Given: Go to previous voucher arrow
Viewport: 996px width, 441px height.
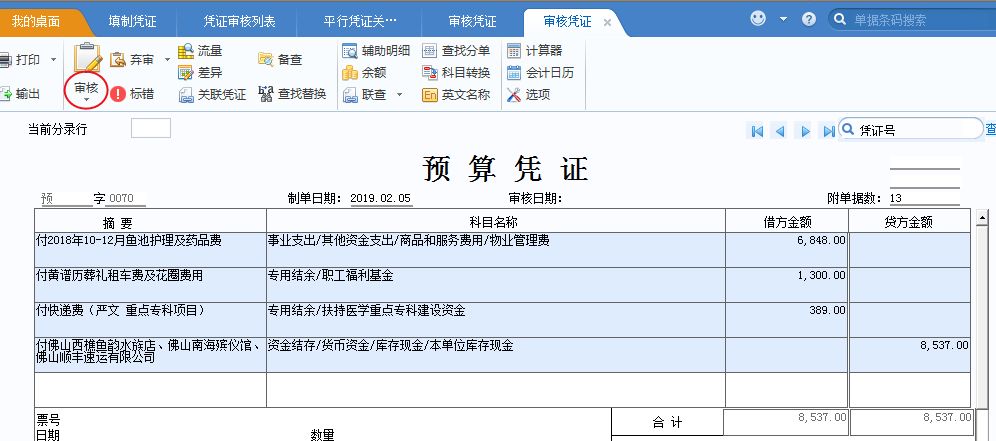Looking at the screenshot, I should 781,132.
